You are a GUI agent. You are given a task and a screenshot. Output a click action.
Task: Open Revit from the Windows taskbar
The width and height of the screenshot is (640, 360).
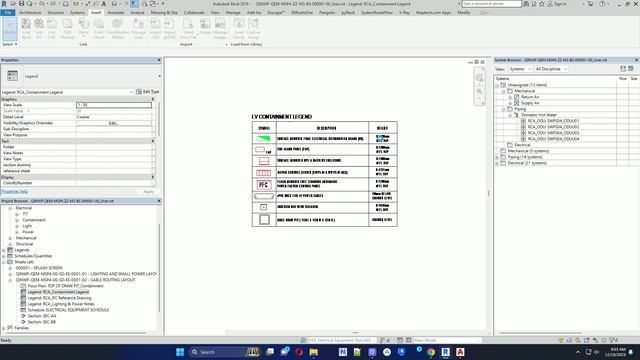point(445,352)
